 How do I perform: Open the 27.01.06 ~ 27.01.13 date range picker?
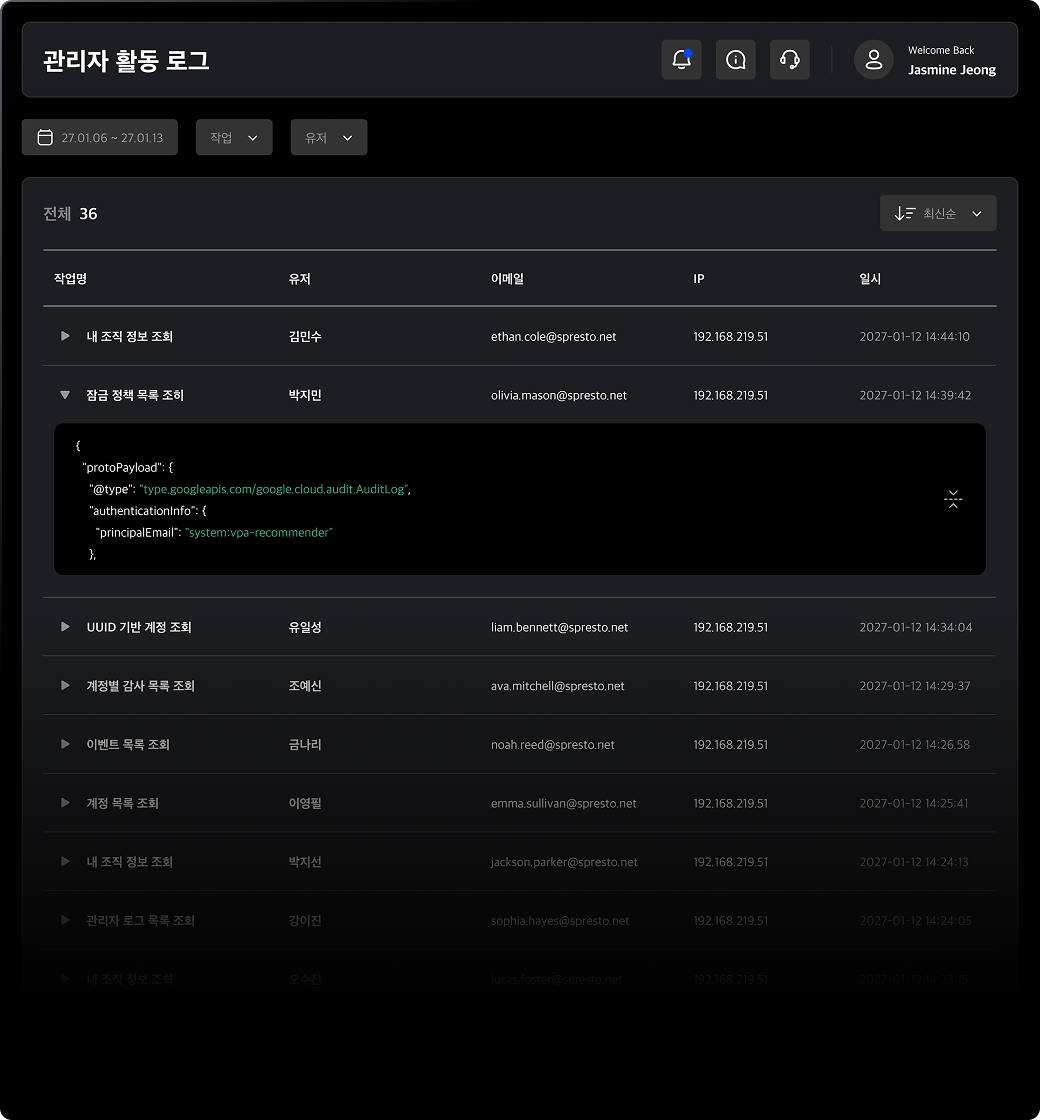point(100,137)
